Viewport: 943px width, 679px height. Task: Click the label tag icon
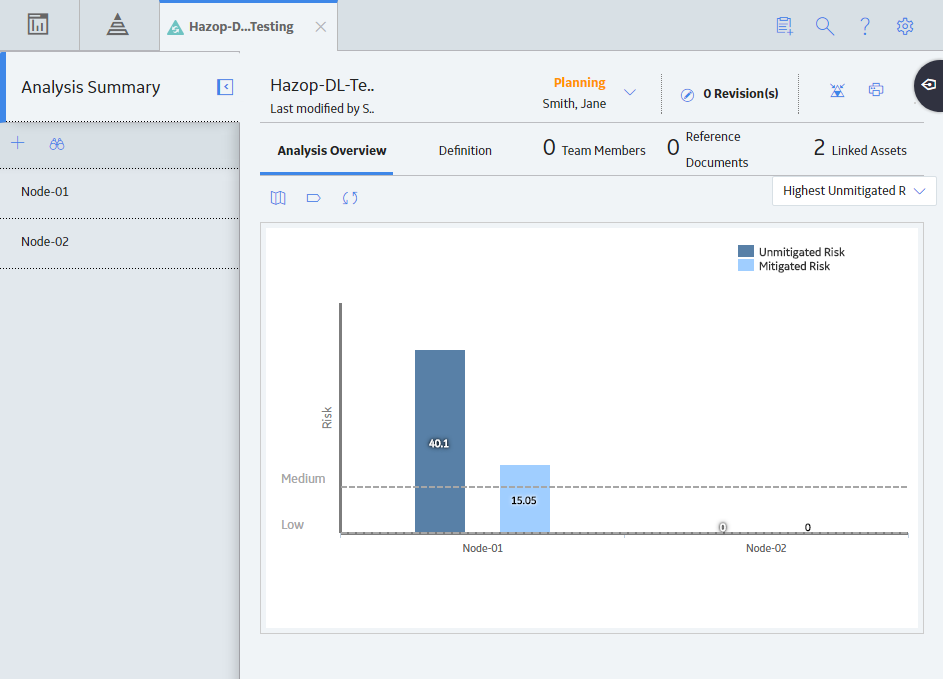(x=313, y=198)
